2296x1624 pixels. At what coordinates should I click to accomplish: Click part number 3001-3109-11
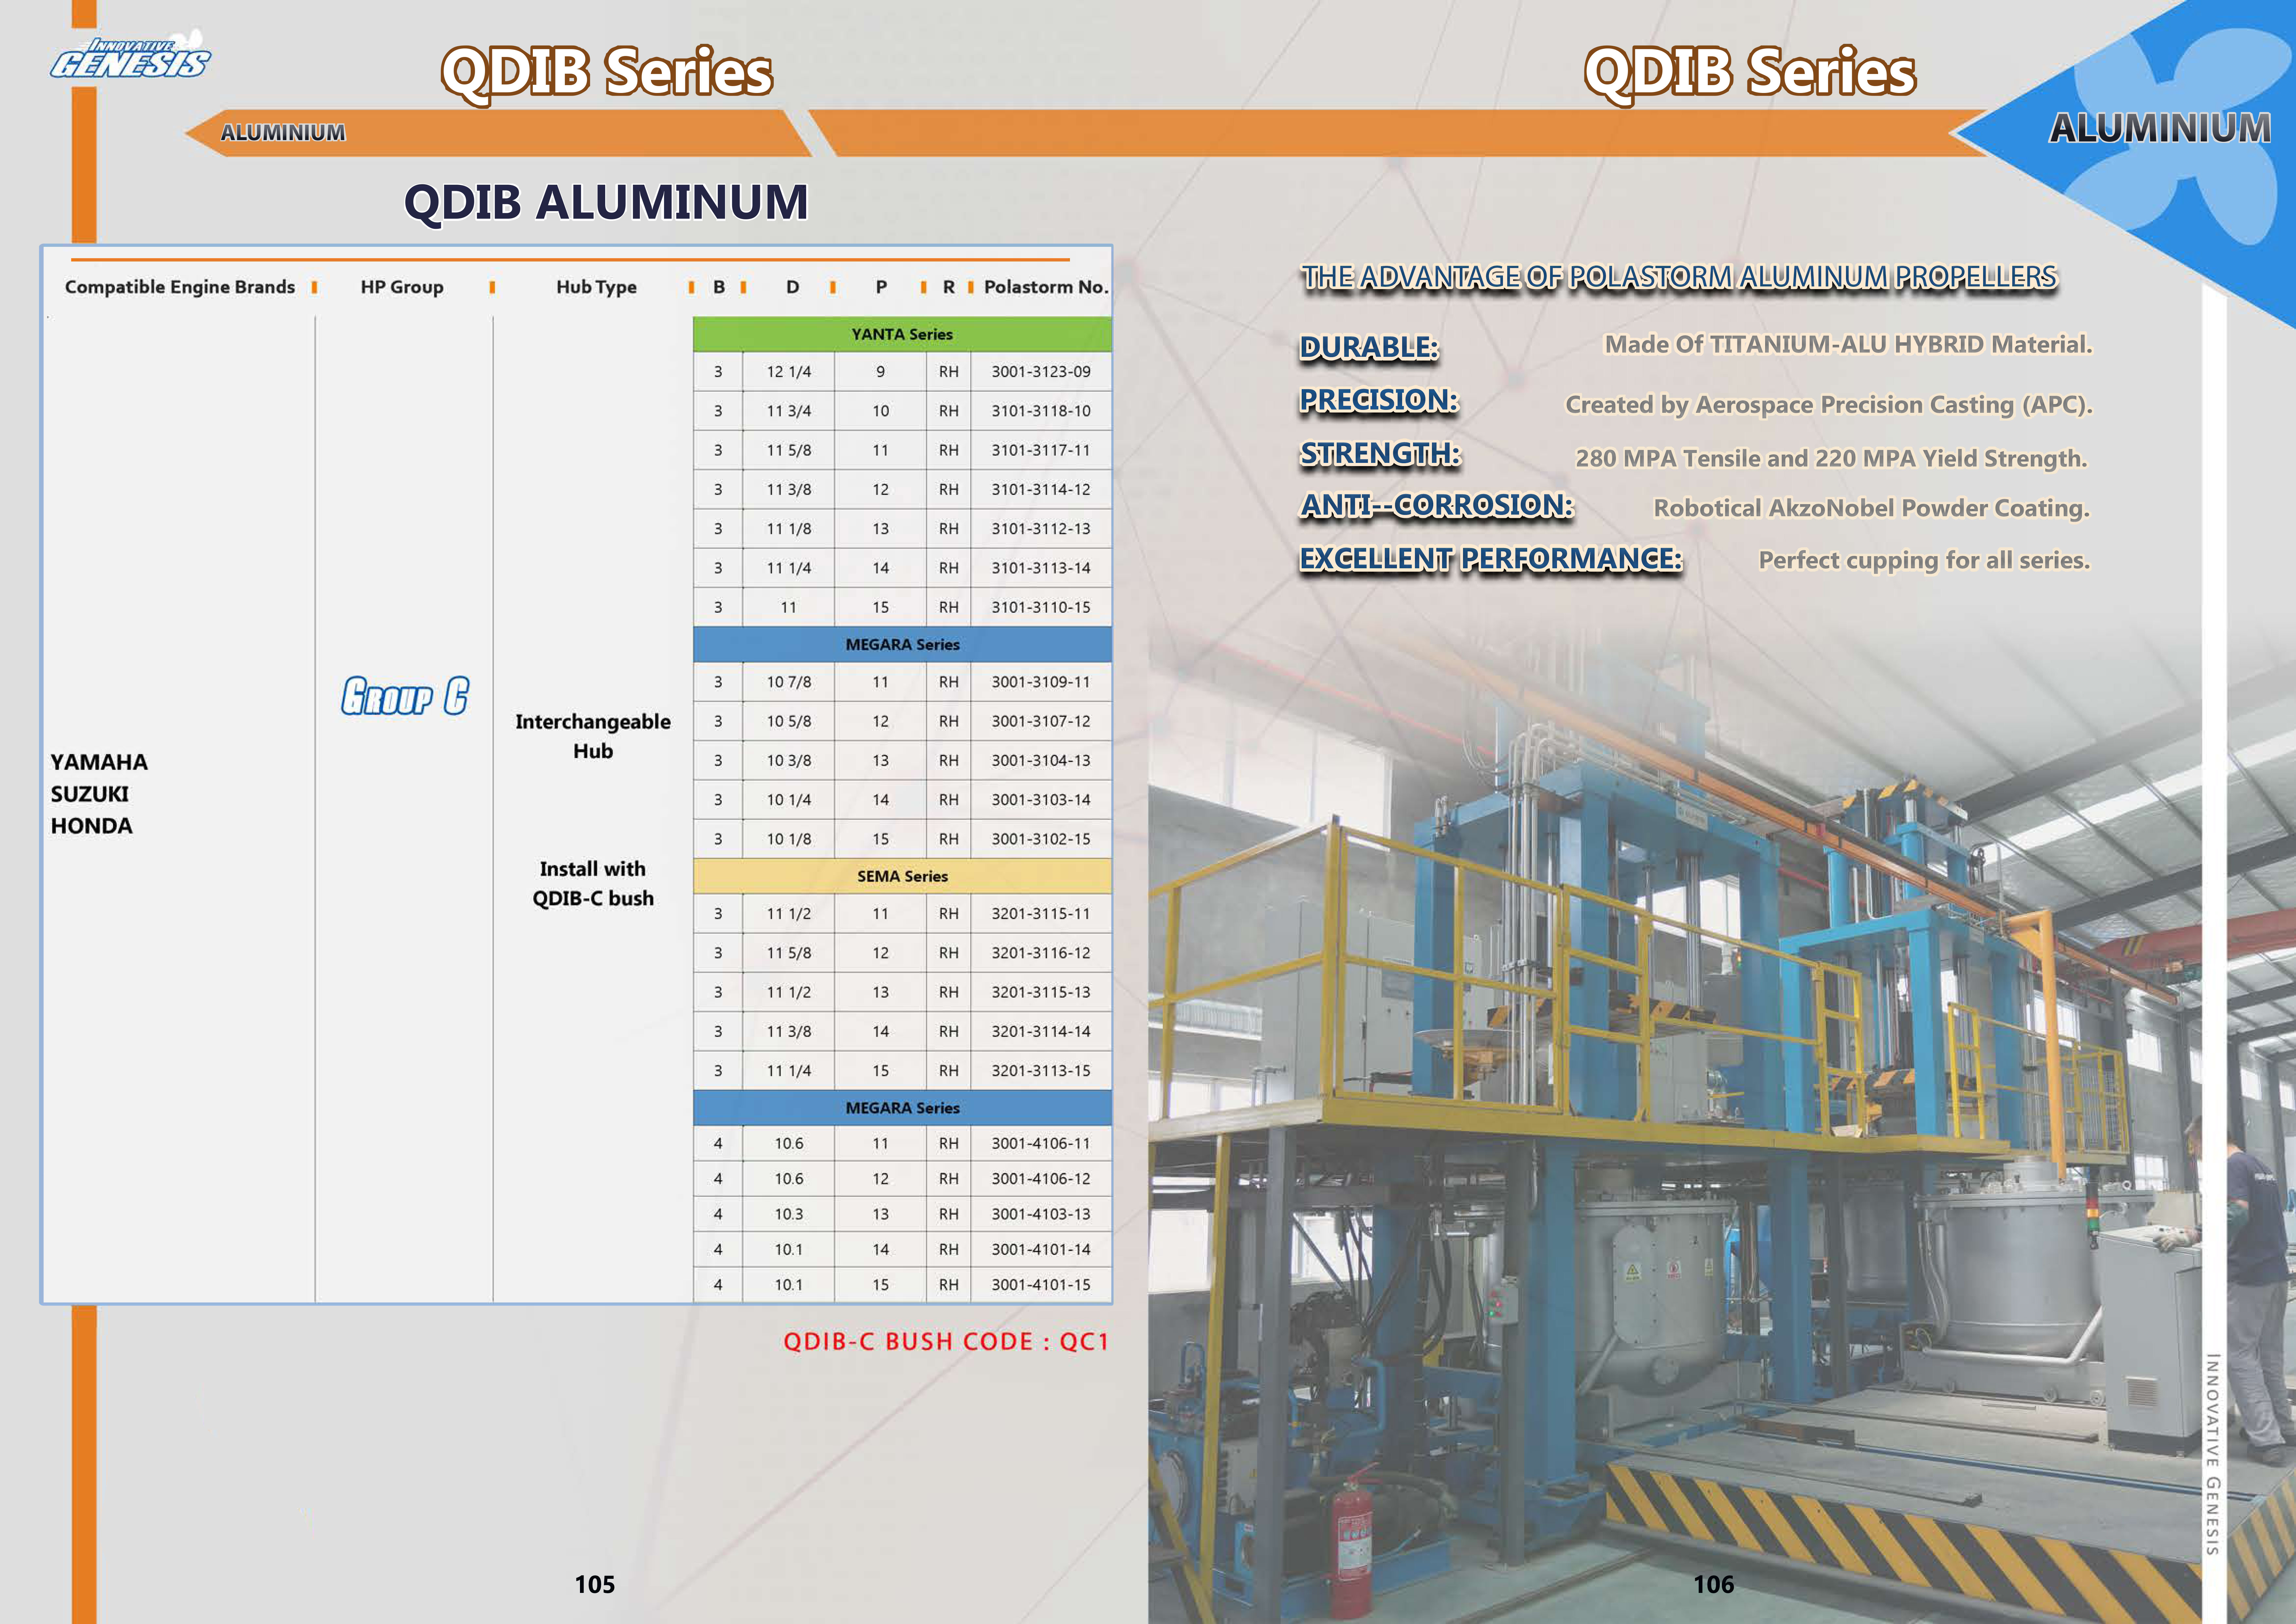point(1041,682)
